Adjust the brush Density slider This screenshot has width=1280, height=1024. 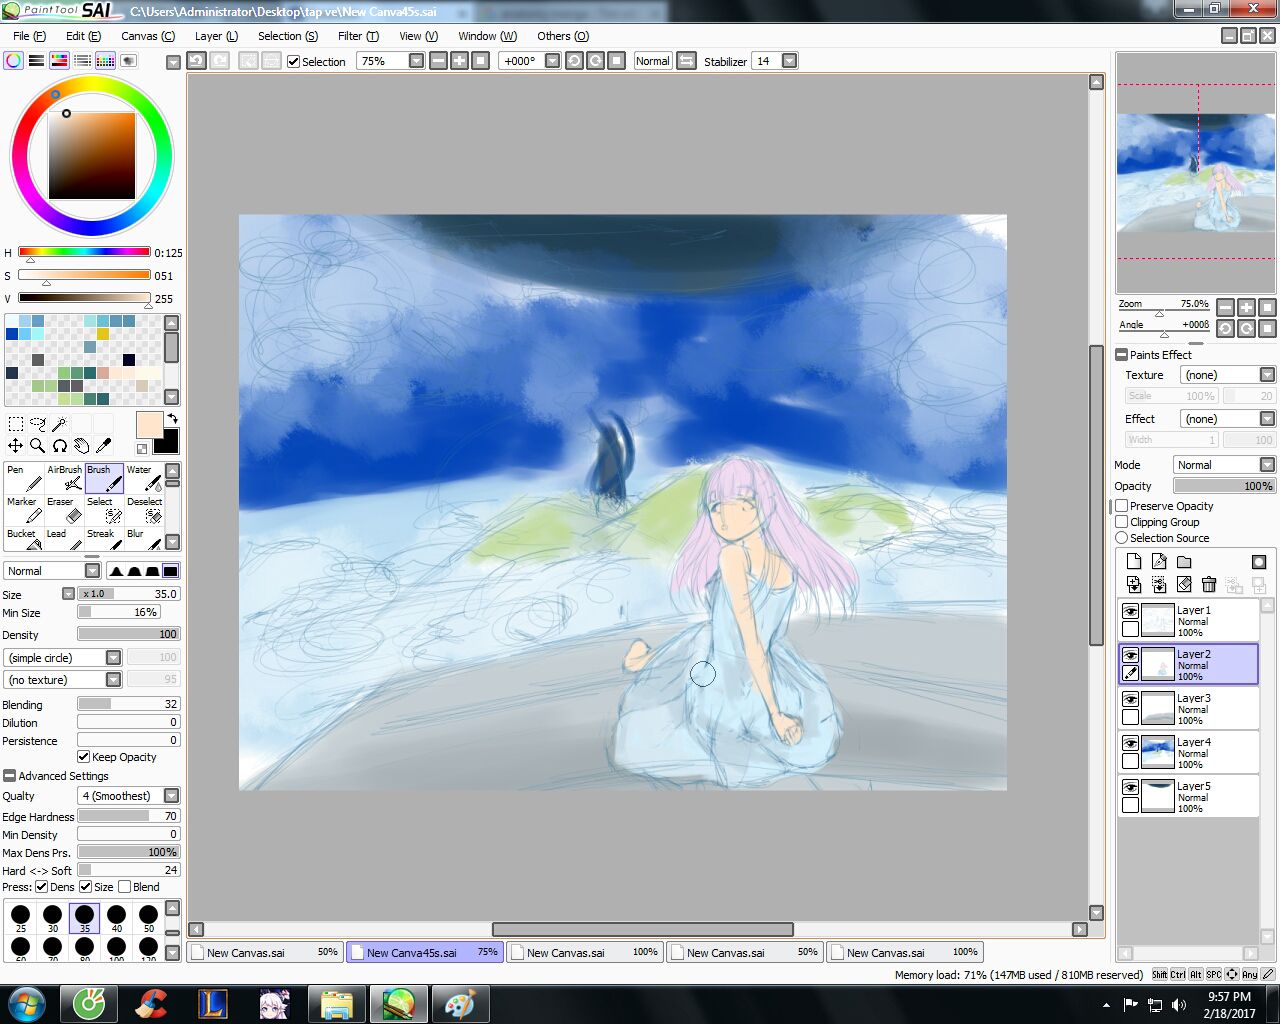coord(129,634)
